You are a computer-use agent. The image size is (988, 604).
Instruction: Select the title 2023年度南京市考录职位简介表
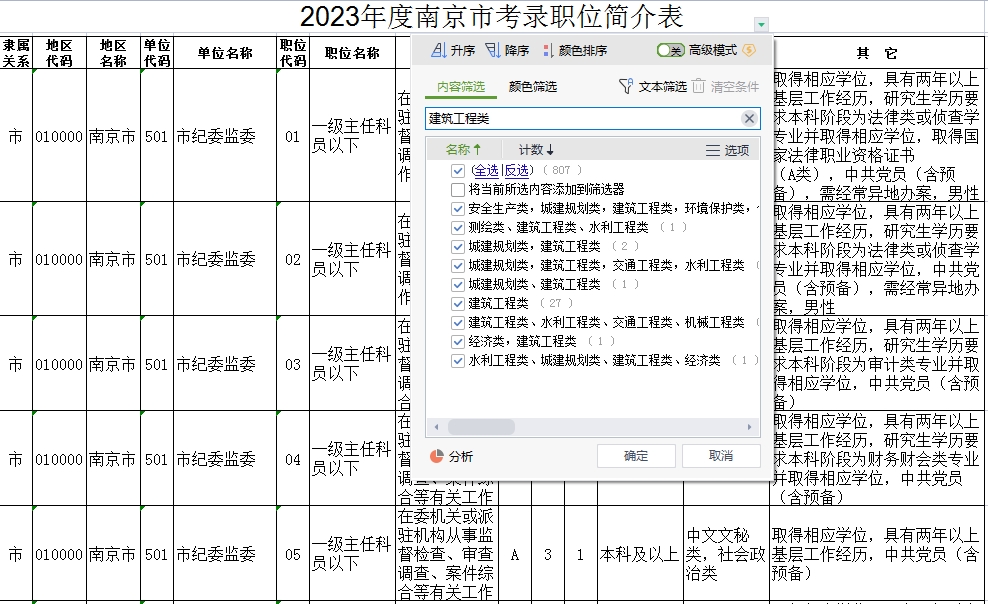coord(491,17)
